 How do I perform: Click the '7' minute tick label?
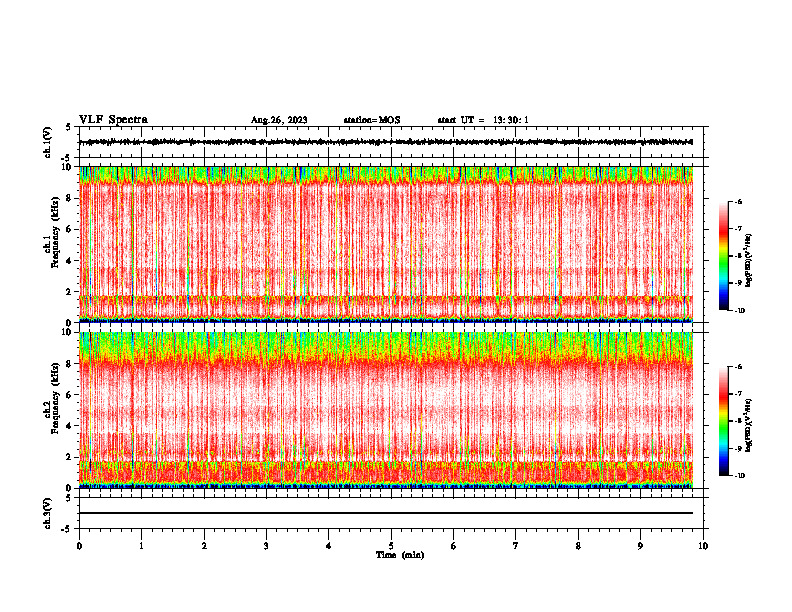[516, 546]
